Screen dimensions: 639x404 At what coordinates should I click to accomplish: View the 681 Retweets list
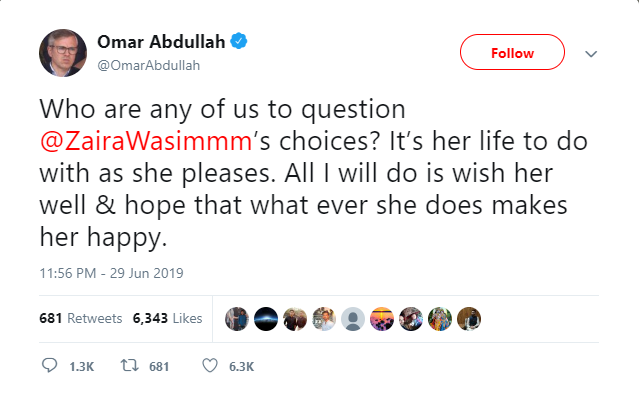point(80,319)
